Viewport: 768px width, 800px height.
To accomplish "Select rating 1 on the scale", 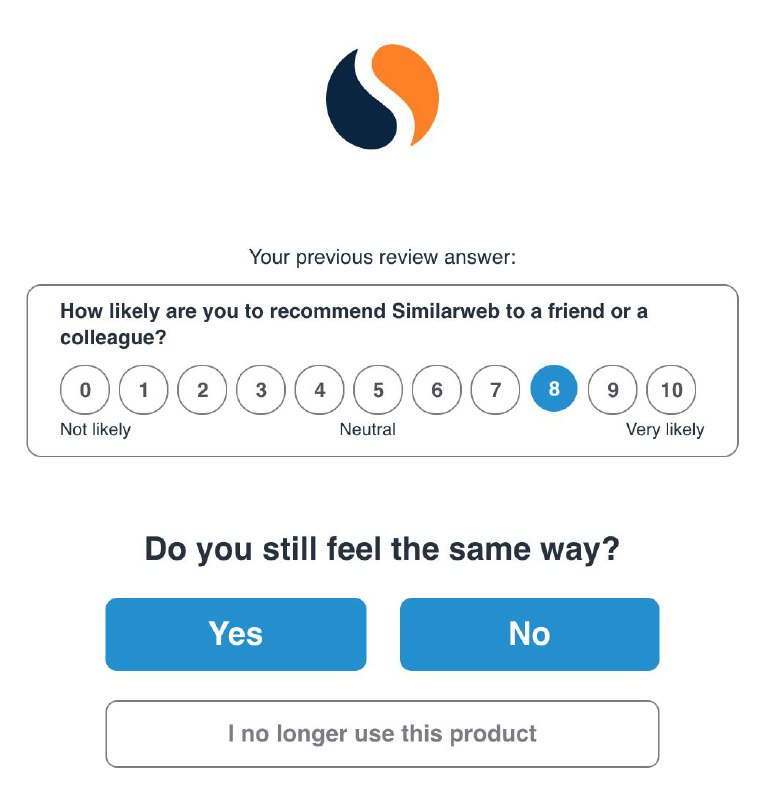I will pos(144,390).
